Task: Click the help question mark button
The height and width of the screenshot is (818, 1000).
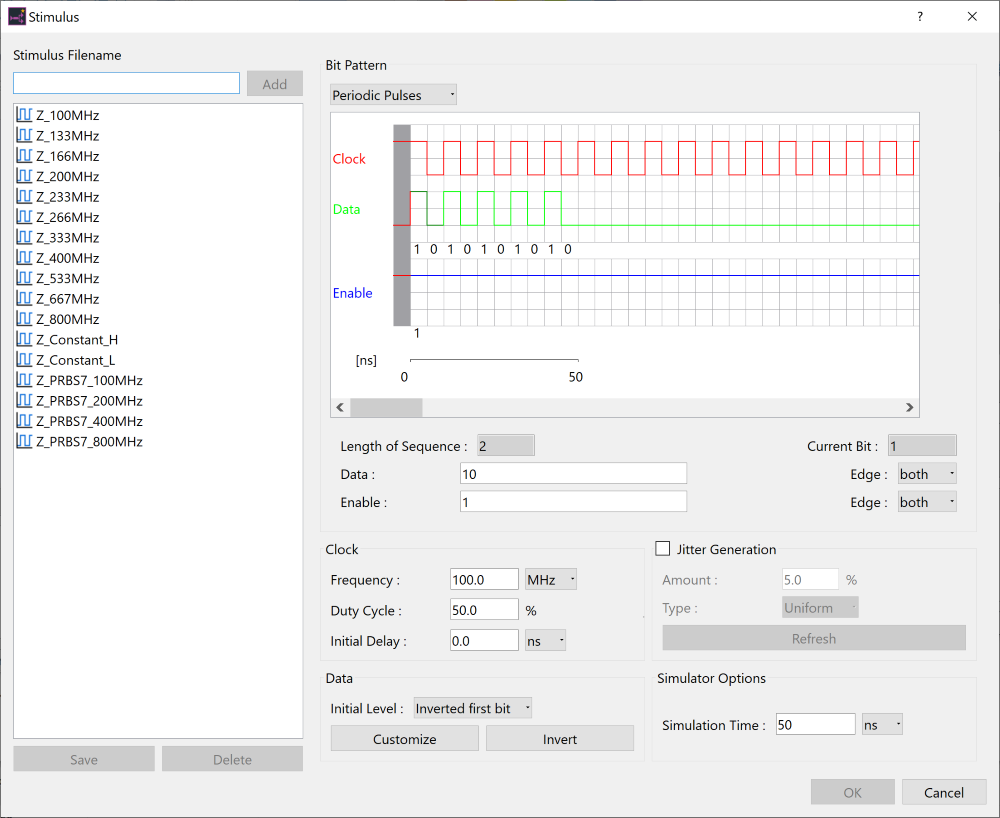Action: (x=919, y=17)
